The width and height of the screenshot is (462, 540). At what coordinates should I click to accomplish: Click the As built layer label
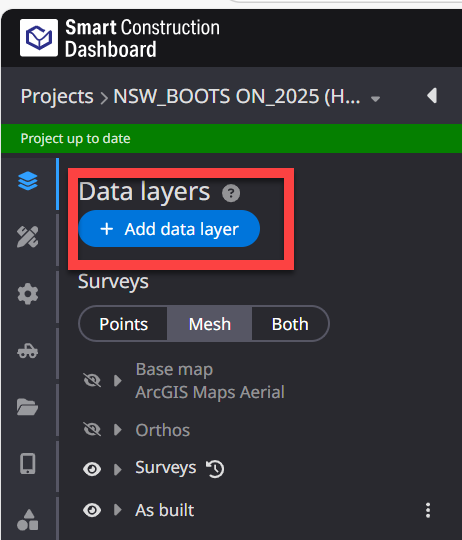(165, 510)
